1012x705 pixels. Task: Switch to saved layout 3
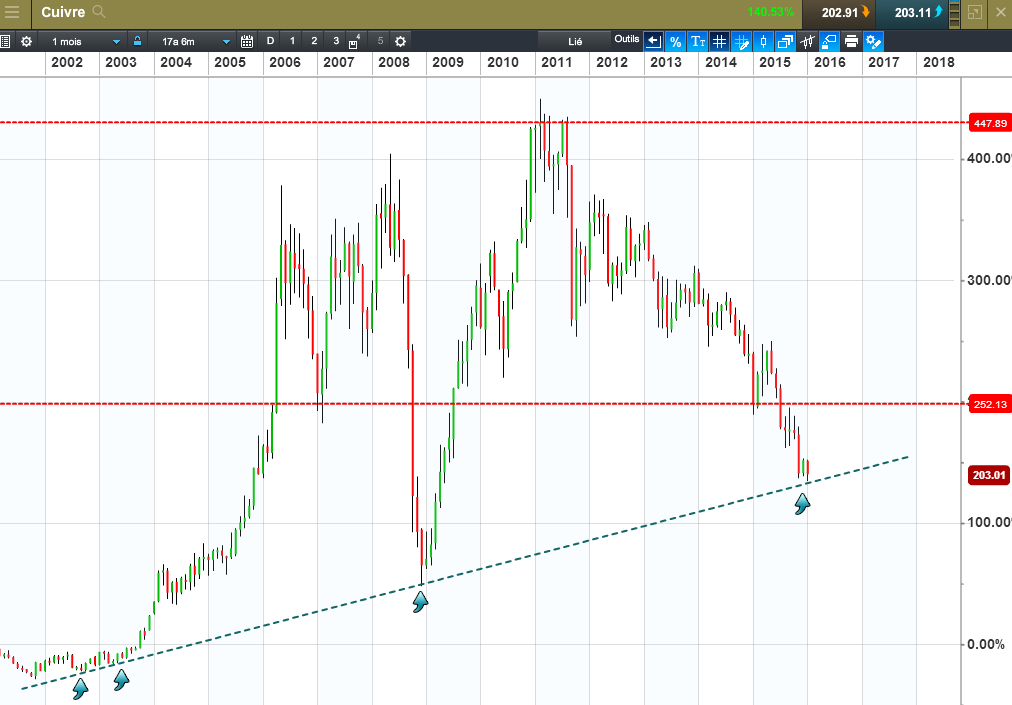point(336,41)
